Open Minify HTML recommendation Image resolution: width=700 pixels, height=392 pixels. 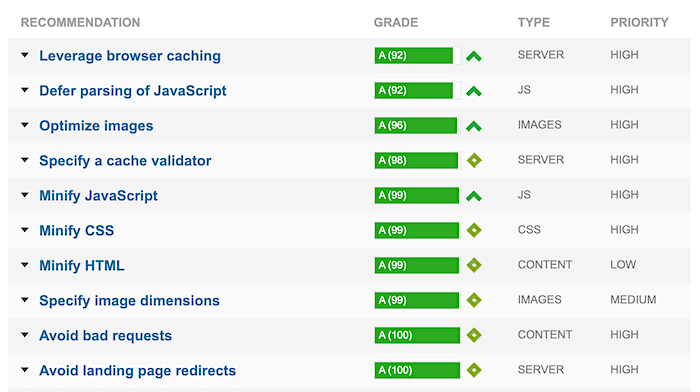[82, 266]
